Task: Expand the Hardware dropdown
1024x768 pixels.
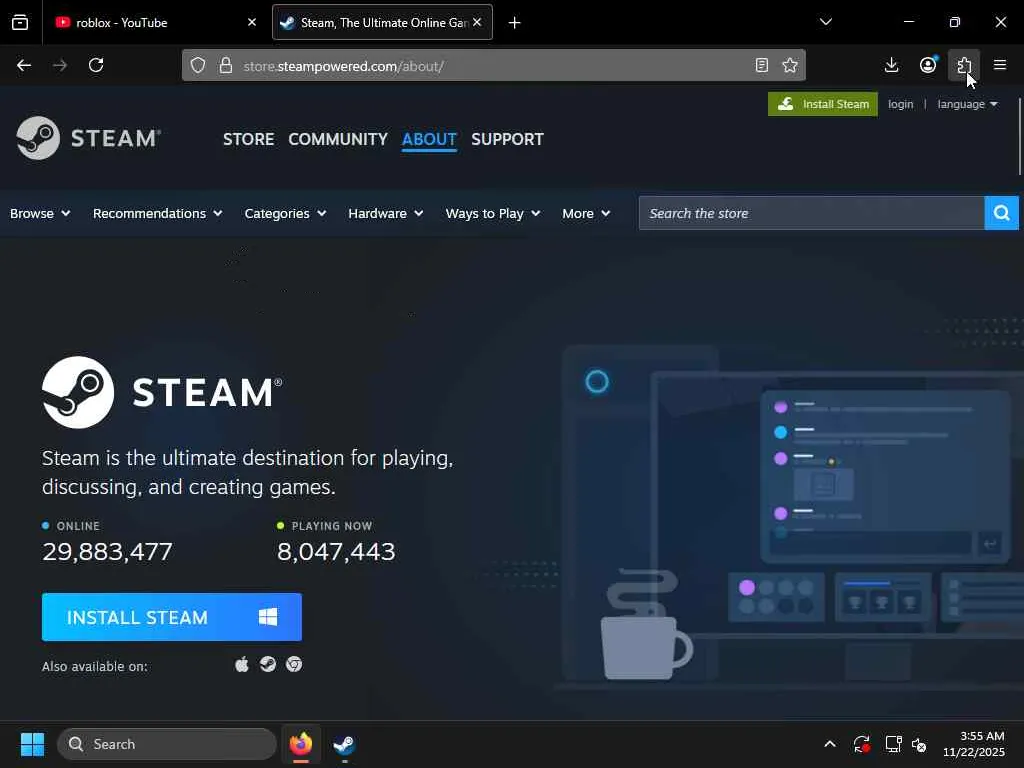Action: [385, 214]
